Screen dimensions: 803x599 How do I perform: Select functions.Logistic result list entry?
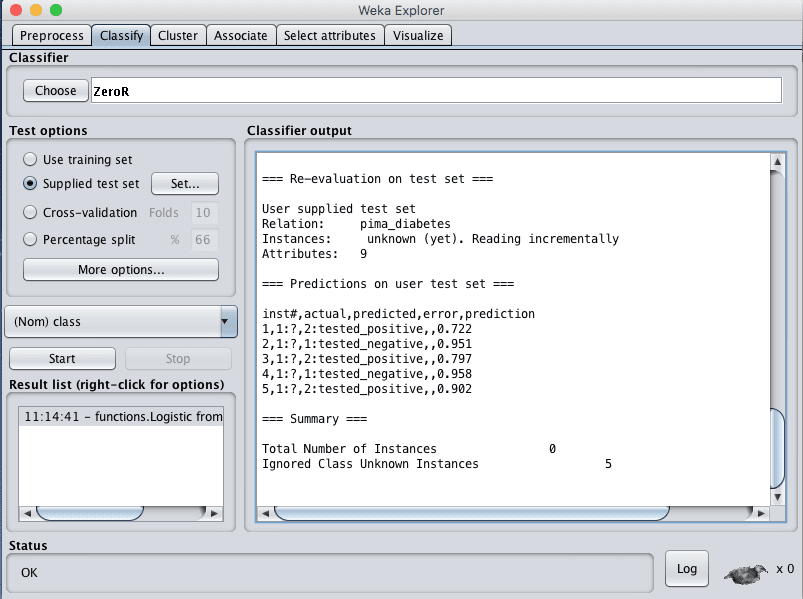coord(121,416)
